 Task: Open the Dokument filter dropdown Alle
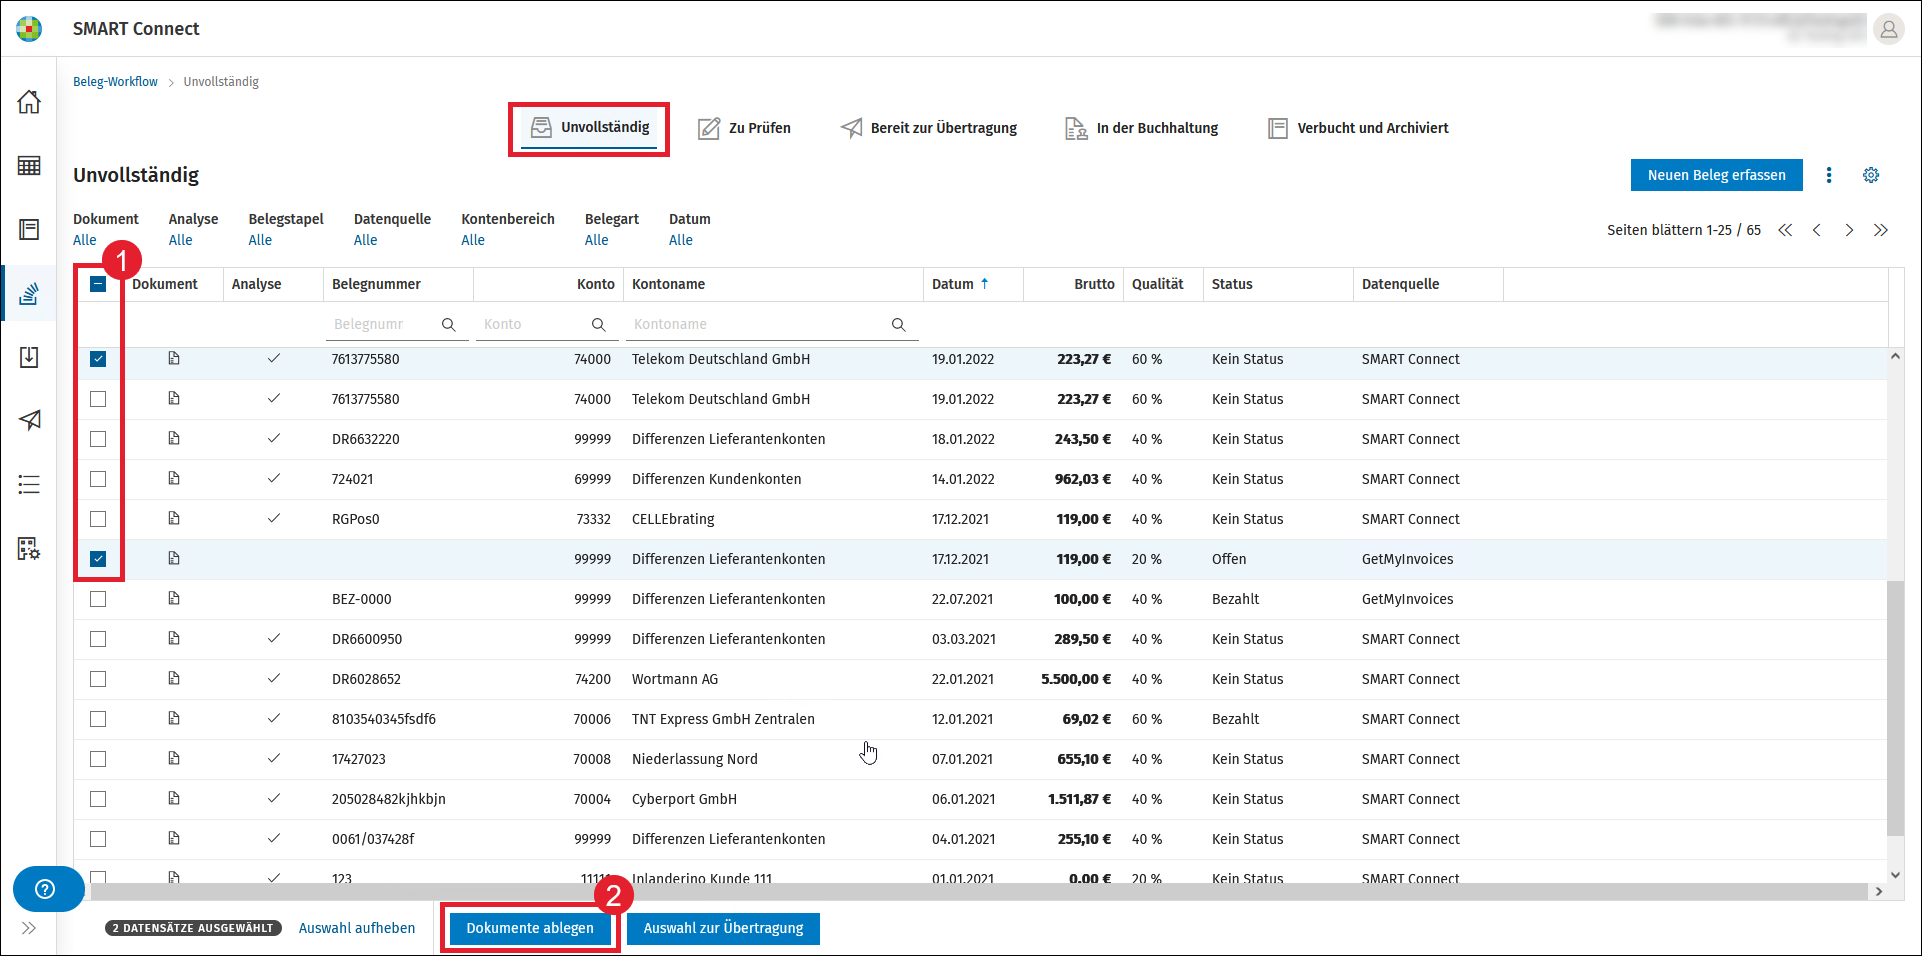pyautogui.click(x=85, y=240)
